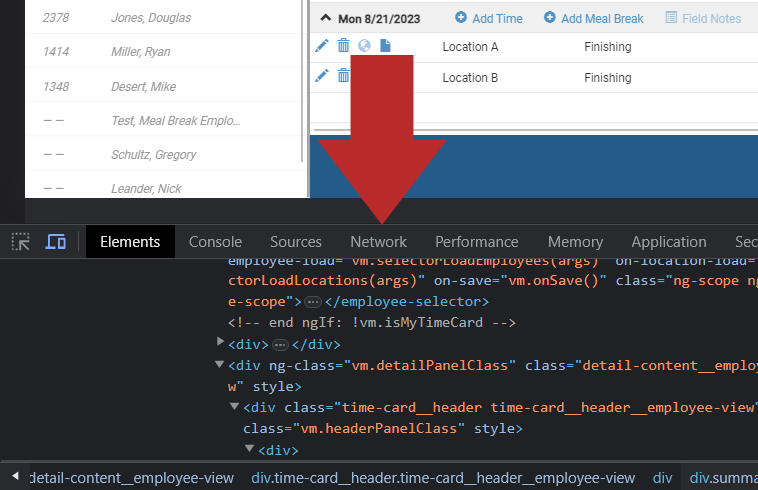
Task: Open the Performance tab
Action: [x=477, y=242]
